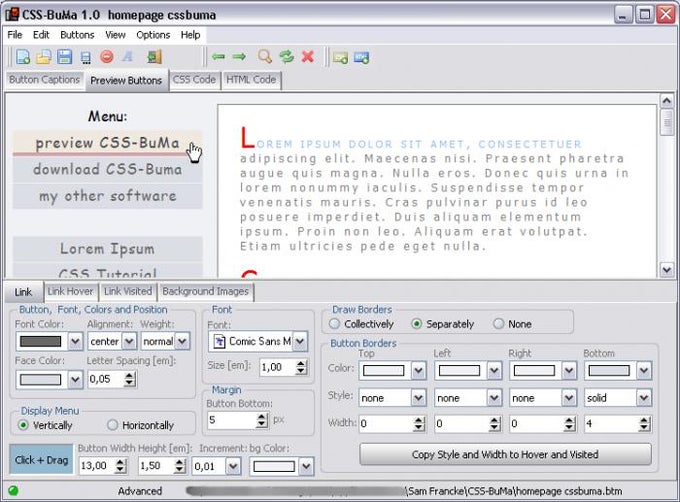Click the download CSS-Buma menu button
This screenshot has width=680, height=502.
pos(108,170)
